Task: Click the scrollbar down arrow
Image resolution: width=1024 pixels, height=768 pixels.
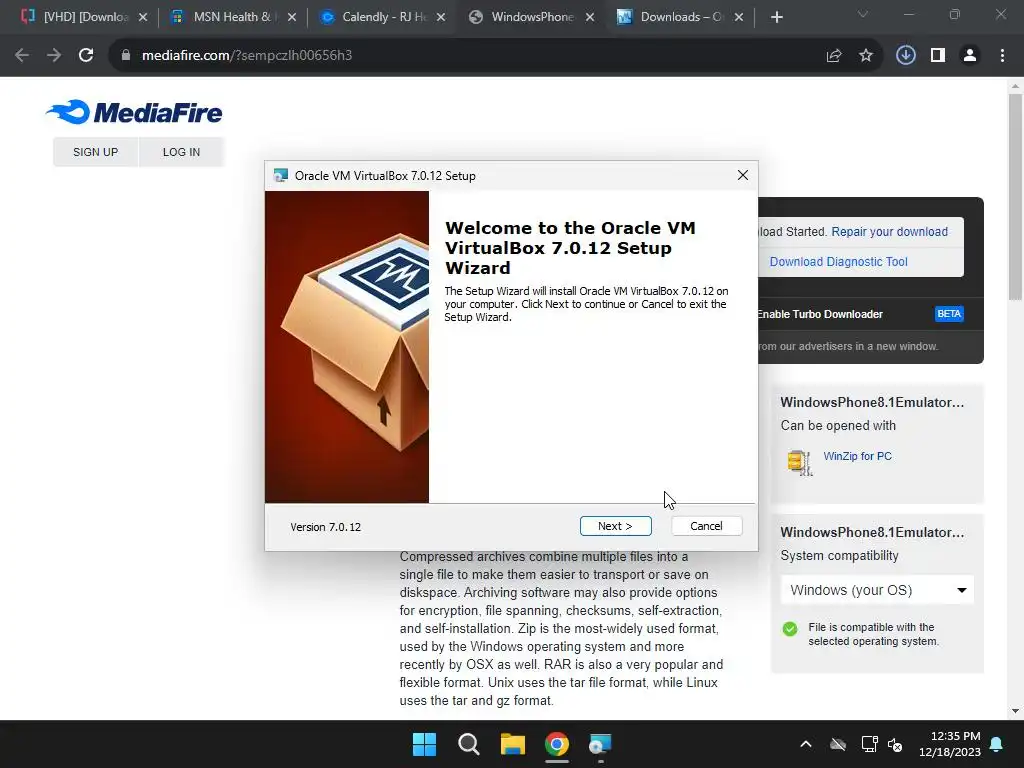Action: tap(1015, 711)
